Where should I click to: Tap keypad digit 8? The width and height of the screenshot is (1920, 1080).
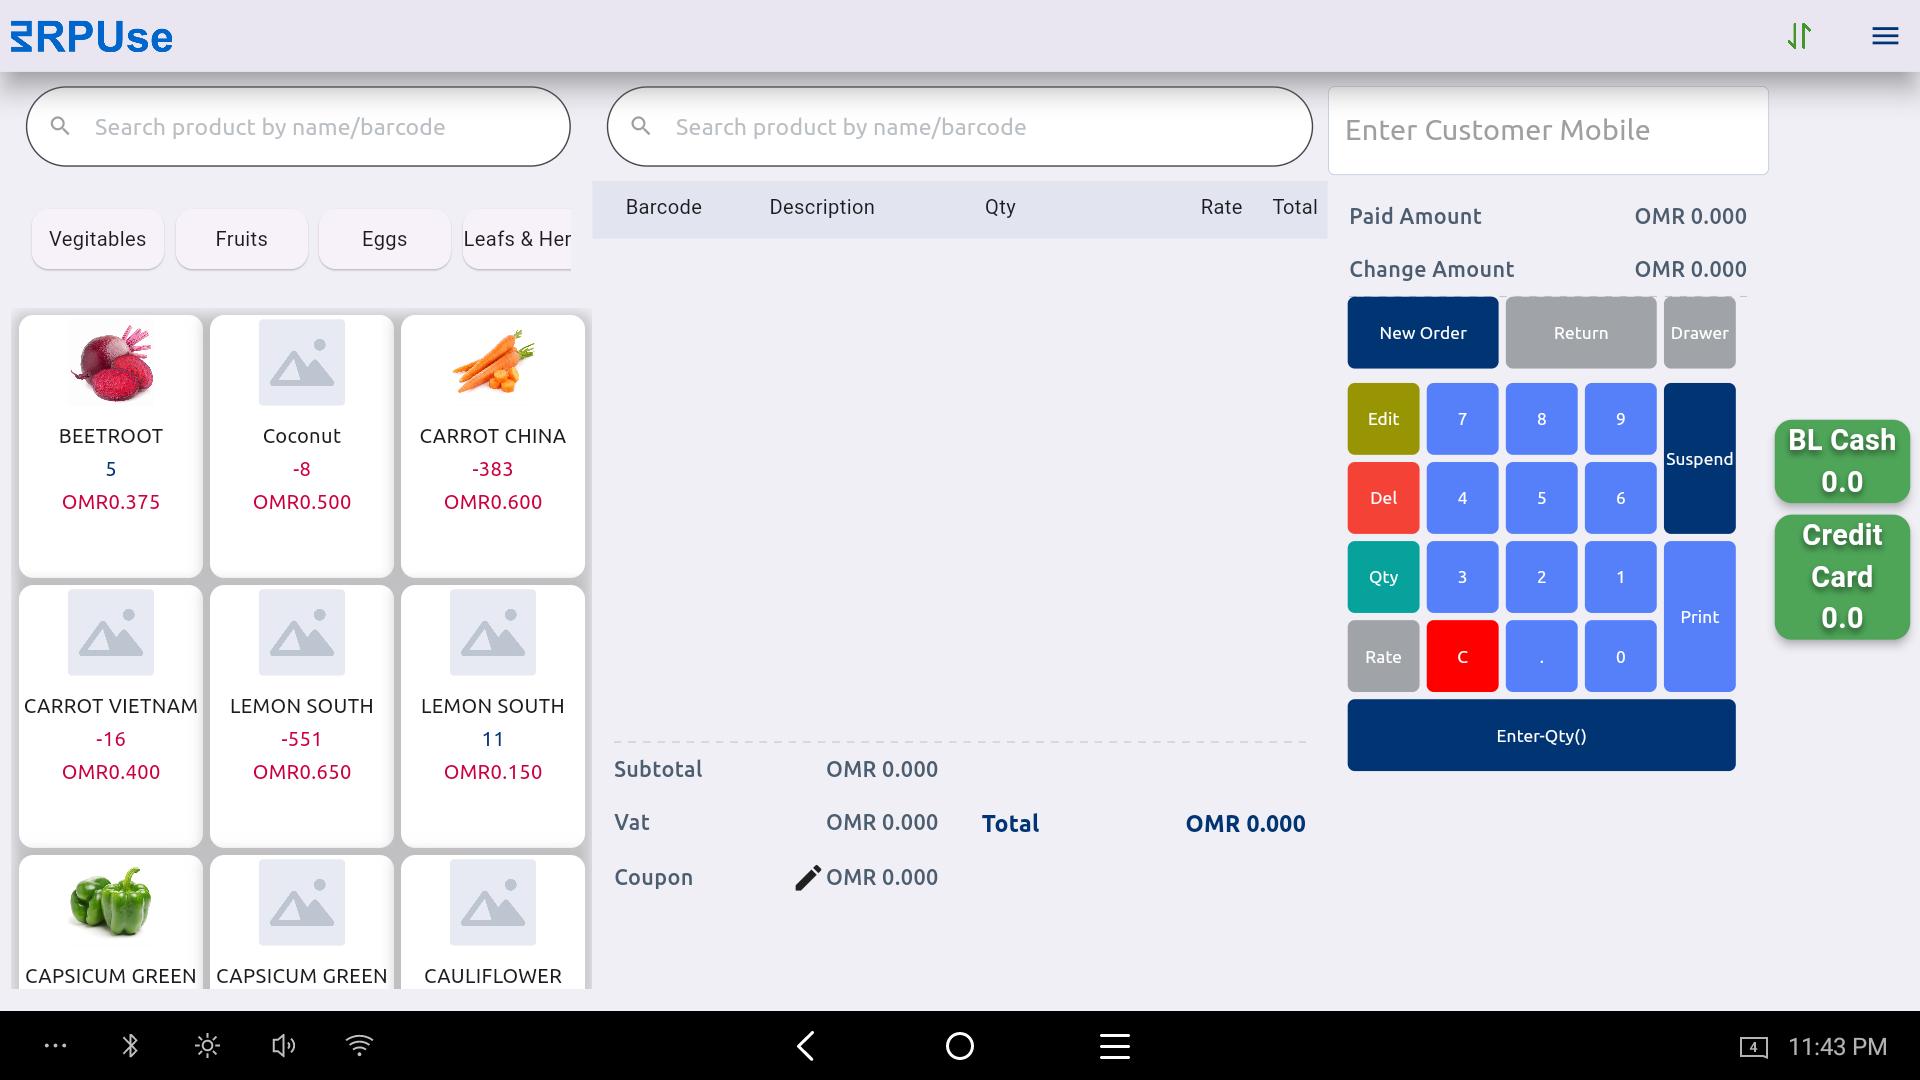point(1541,419)
